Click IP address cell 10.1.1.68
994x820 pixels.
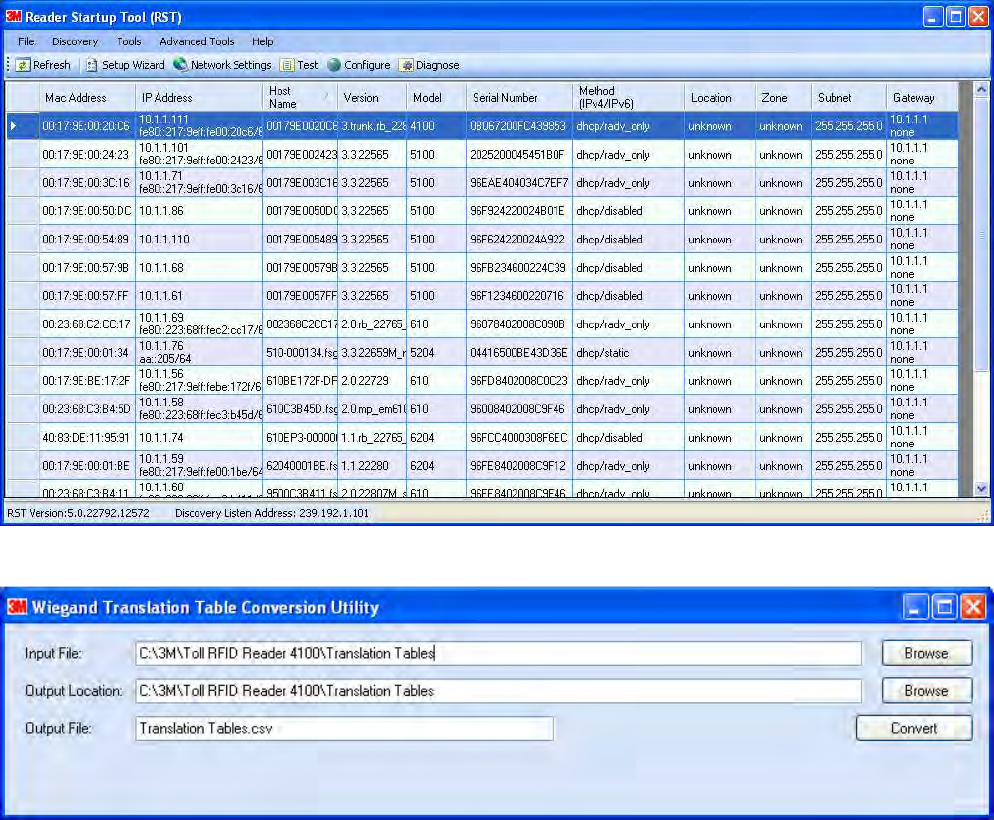click(x=199, y=268)
